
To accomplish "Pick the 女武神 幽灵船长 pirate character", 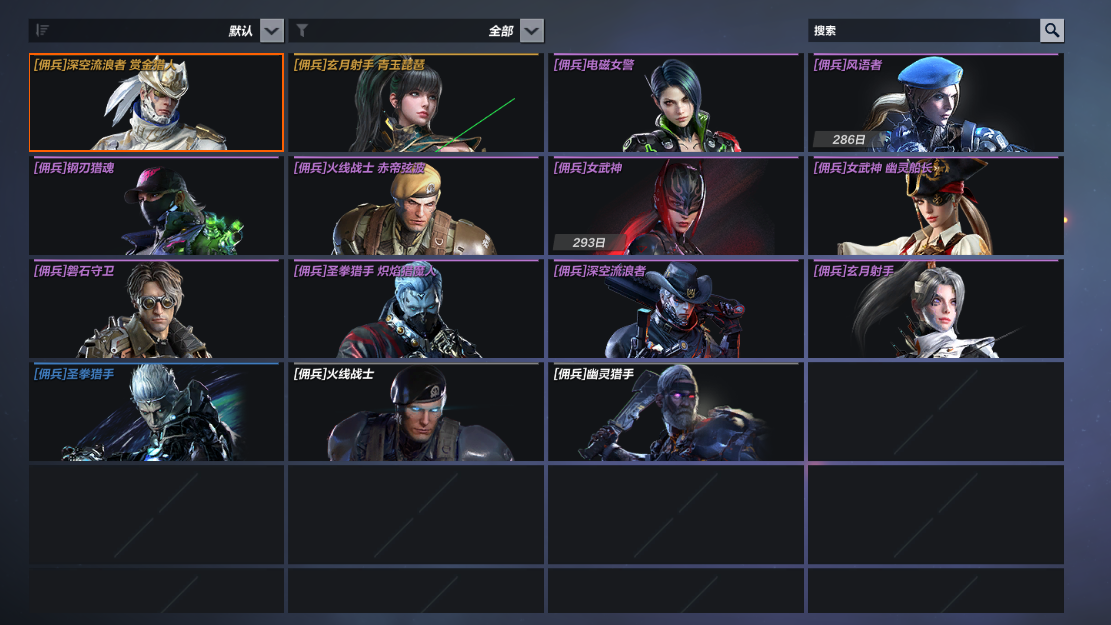I will [x=936, y=205].
